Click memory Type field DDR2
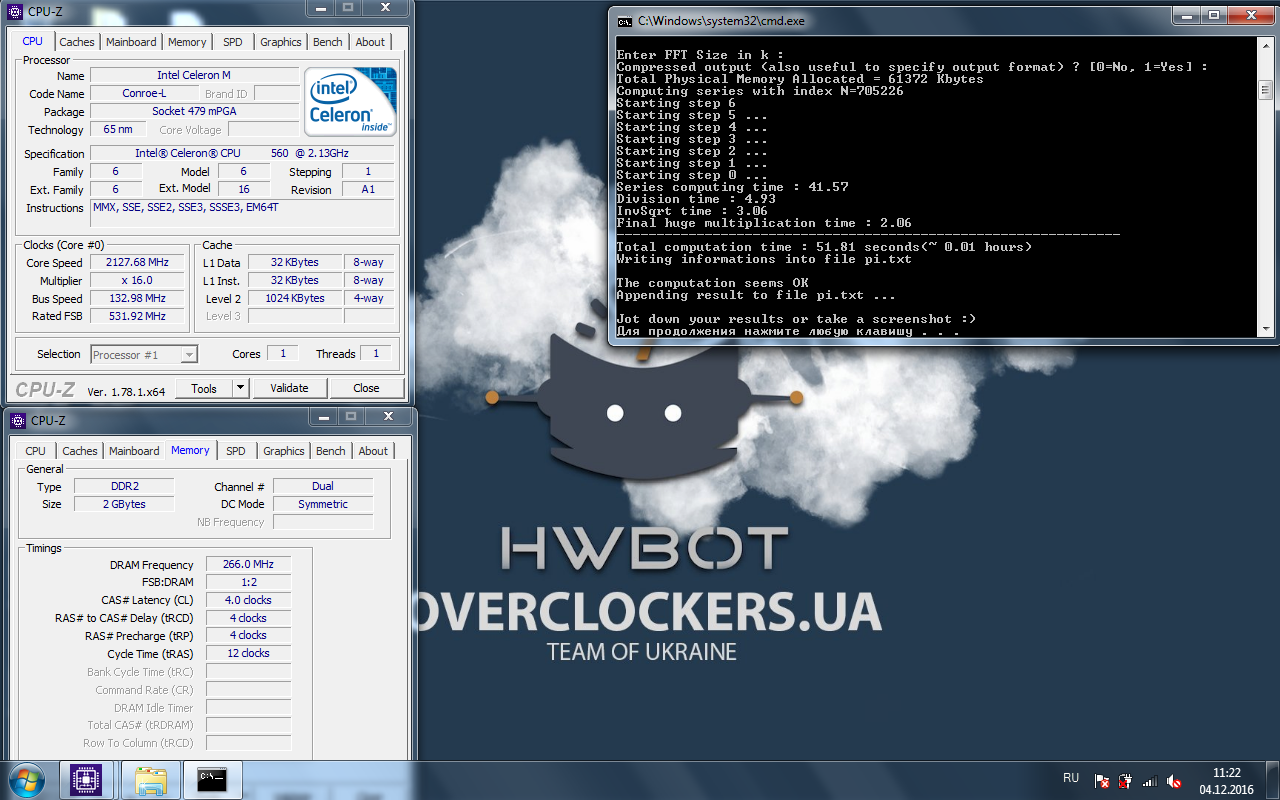Screen dimensions: 1280x800 [x=124, y=486]
